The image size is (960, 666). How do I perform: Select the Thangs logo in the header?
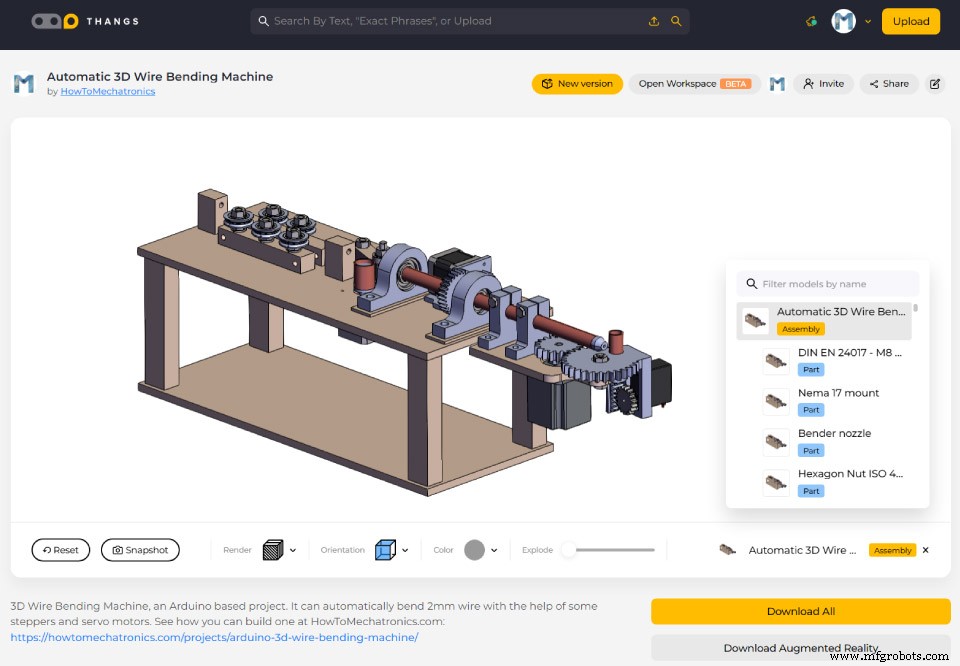pos(84,20)
